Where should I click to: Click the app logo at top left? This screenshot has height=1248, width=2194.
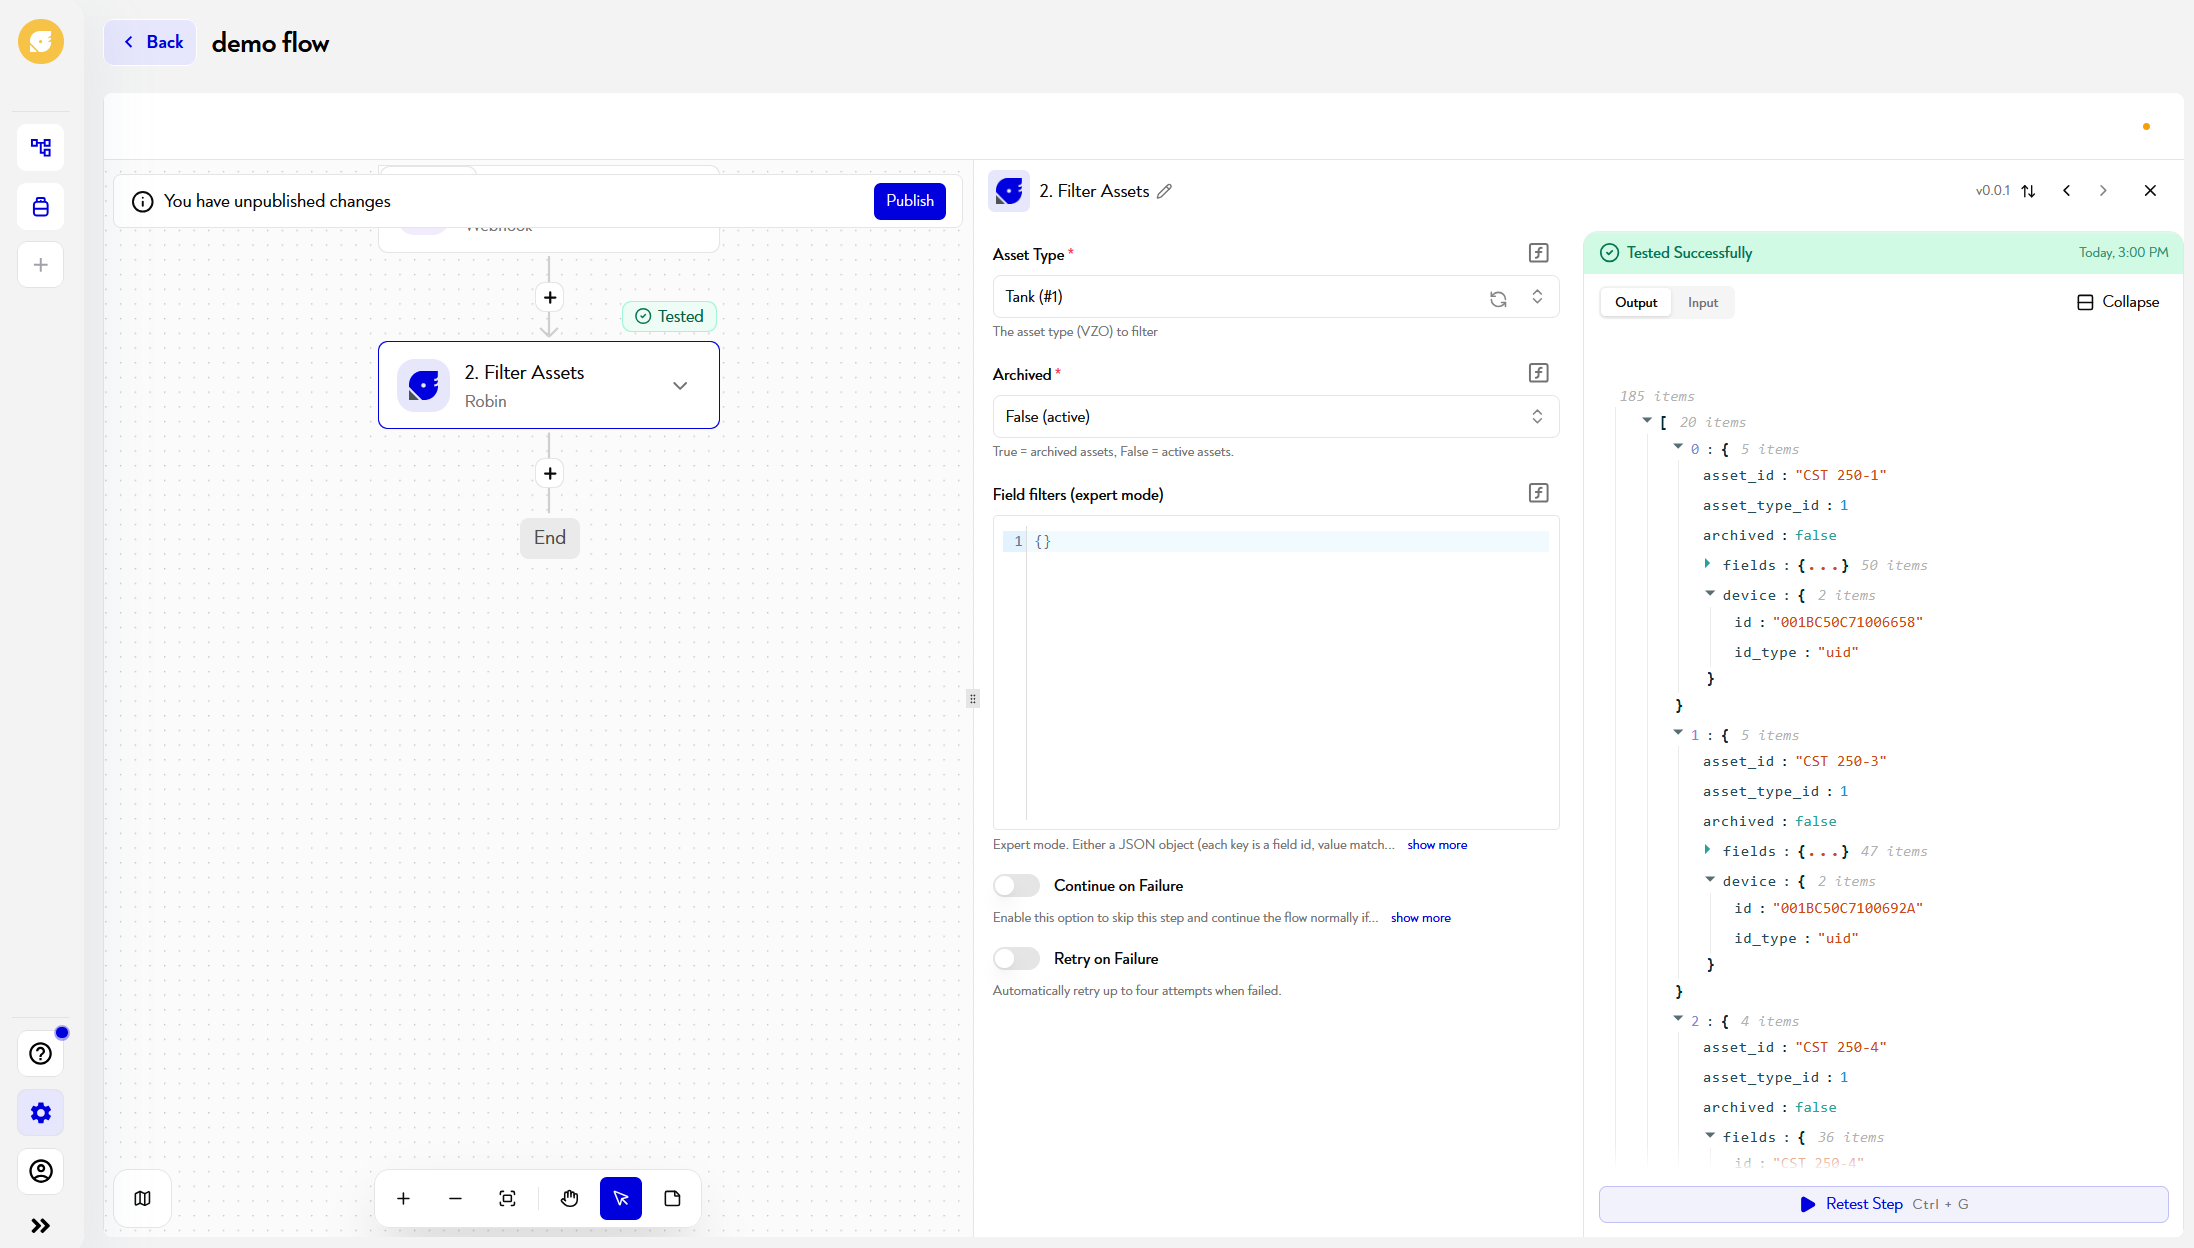[41, 41]
